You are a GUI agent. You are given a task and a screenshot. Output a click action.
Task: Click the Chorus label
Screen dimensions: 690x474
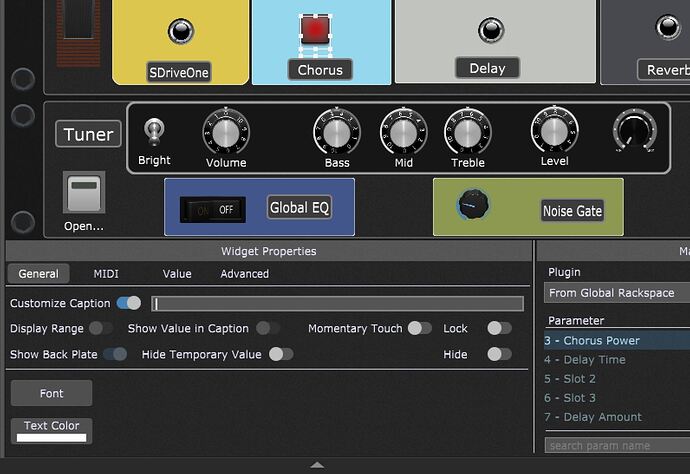click(x=320, y=70)
